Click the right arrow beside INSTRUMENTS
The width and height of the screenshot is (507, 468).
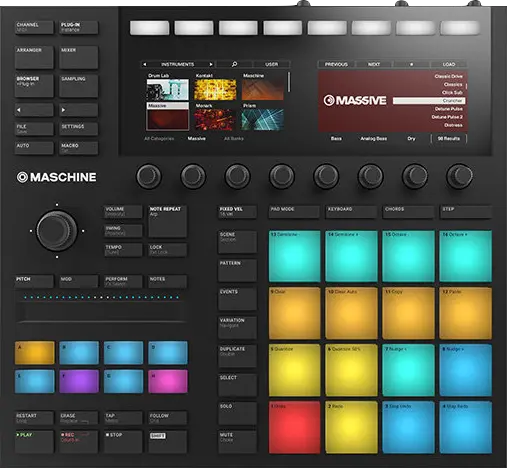(x=211, y=64)
